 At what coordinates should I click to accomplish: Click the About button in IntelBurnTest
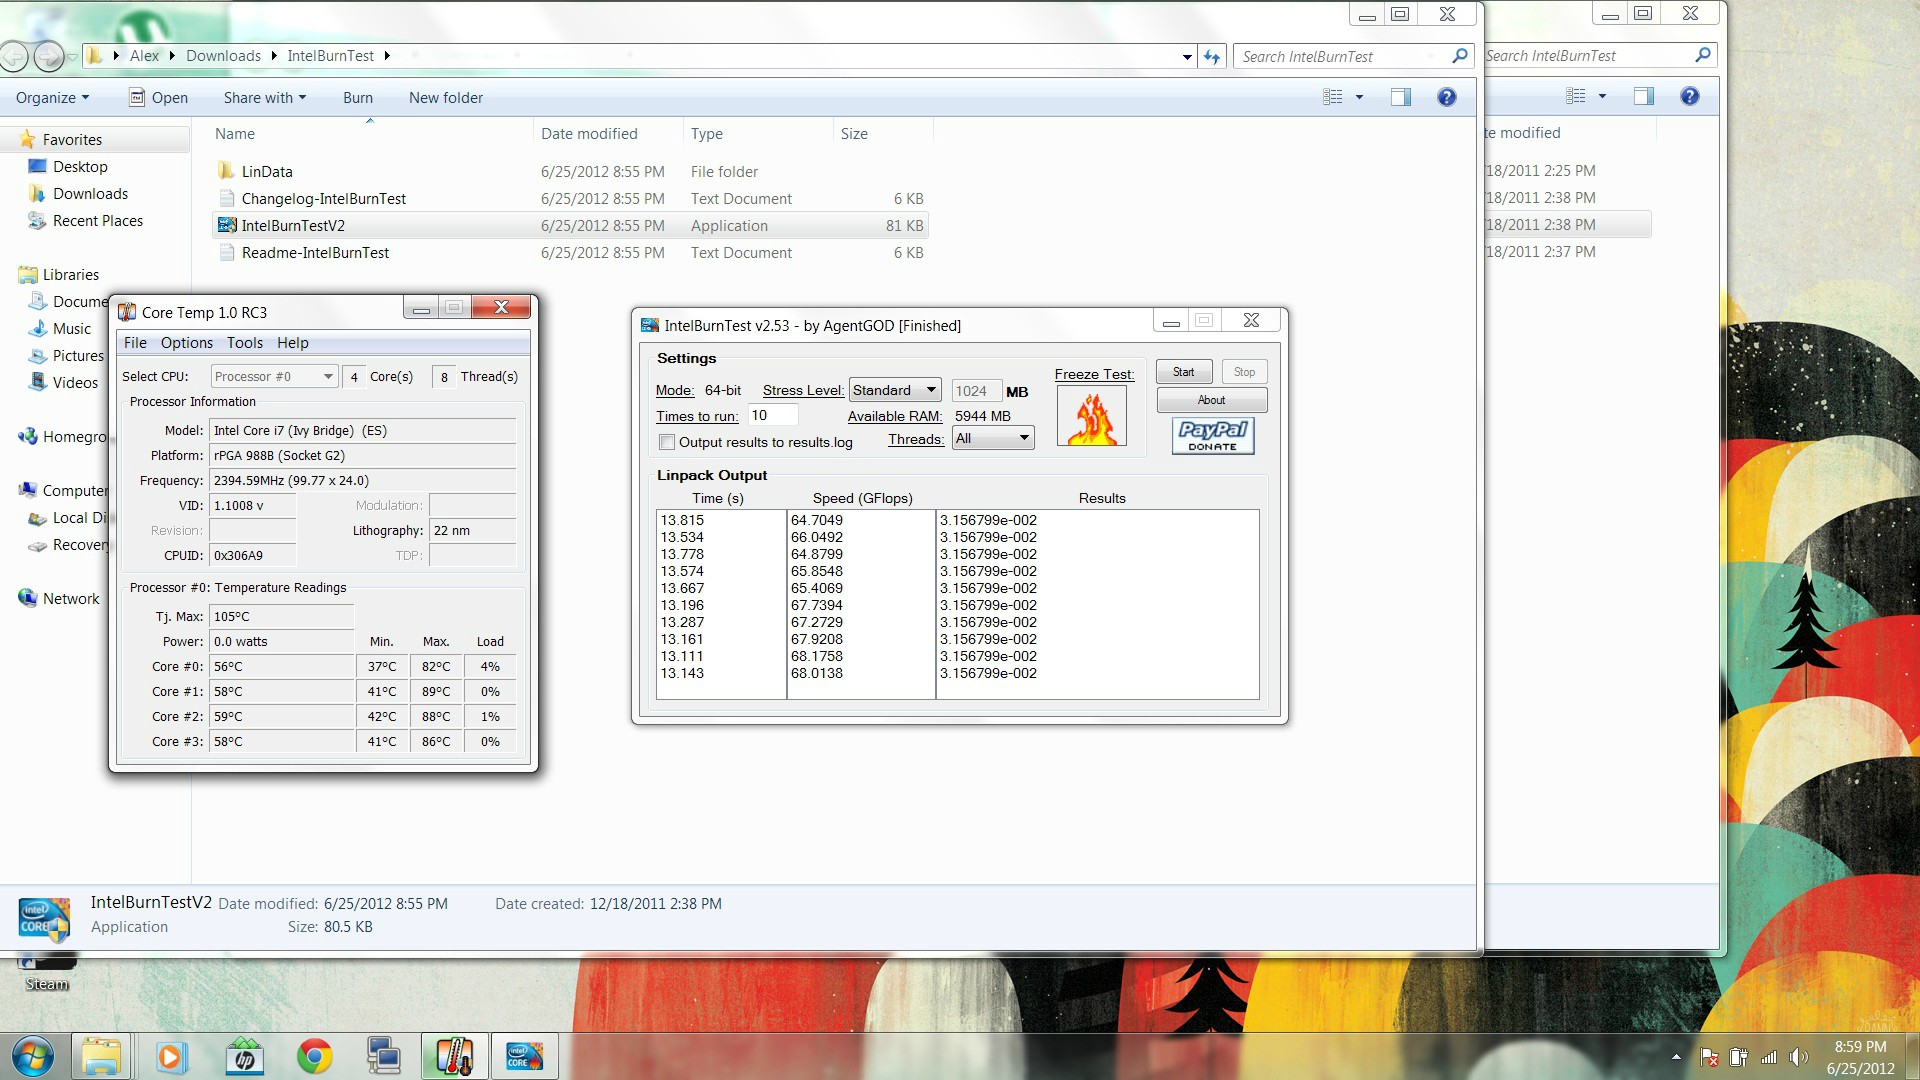pos(1212,400)
